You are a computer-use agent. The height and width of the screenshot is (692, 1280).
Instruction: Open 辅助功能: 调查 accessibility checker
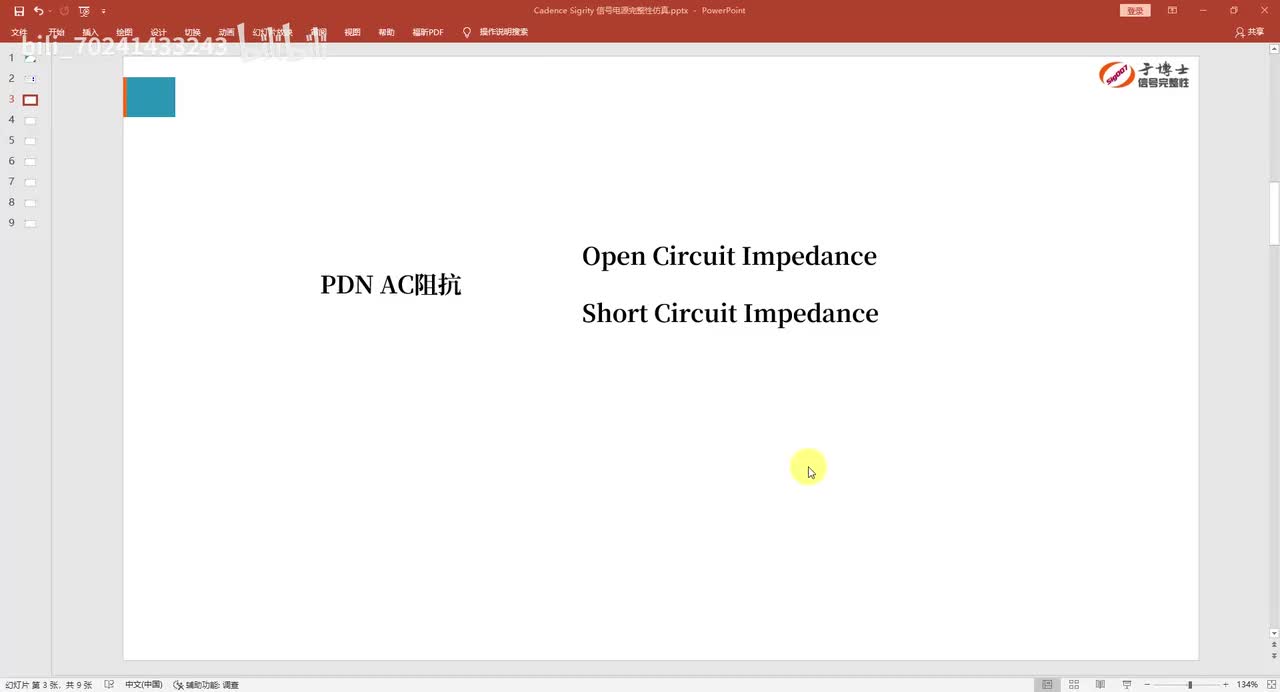coord(206,685)
